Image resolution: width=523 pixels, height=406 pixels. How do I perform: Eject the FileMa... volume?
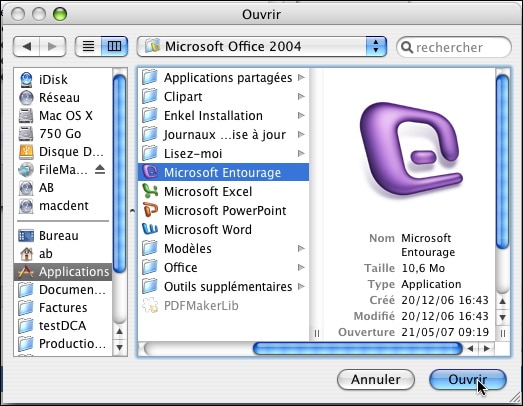point(100,170)
